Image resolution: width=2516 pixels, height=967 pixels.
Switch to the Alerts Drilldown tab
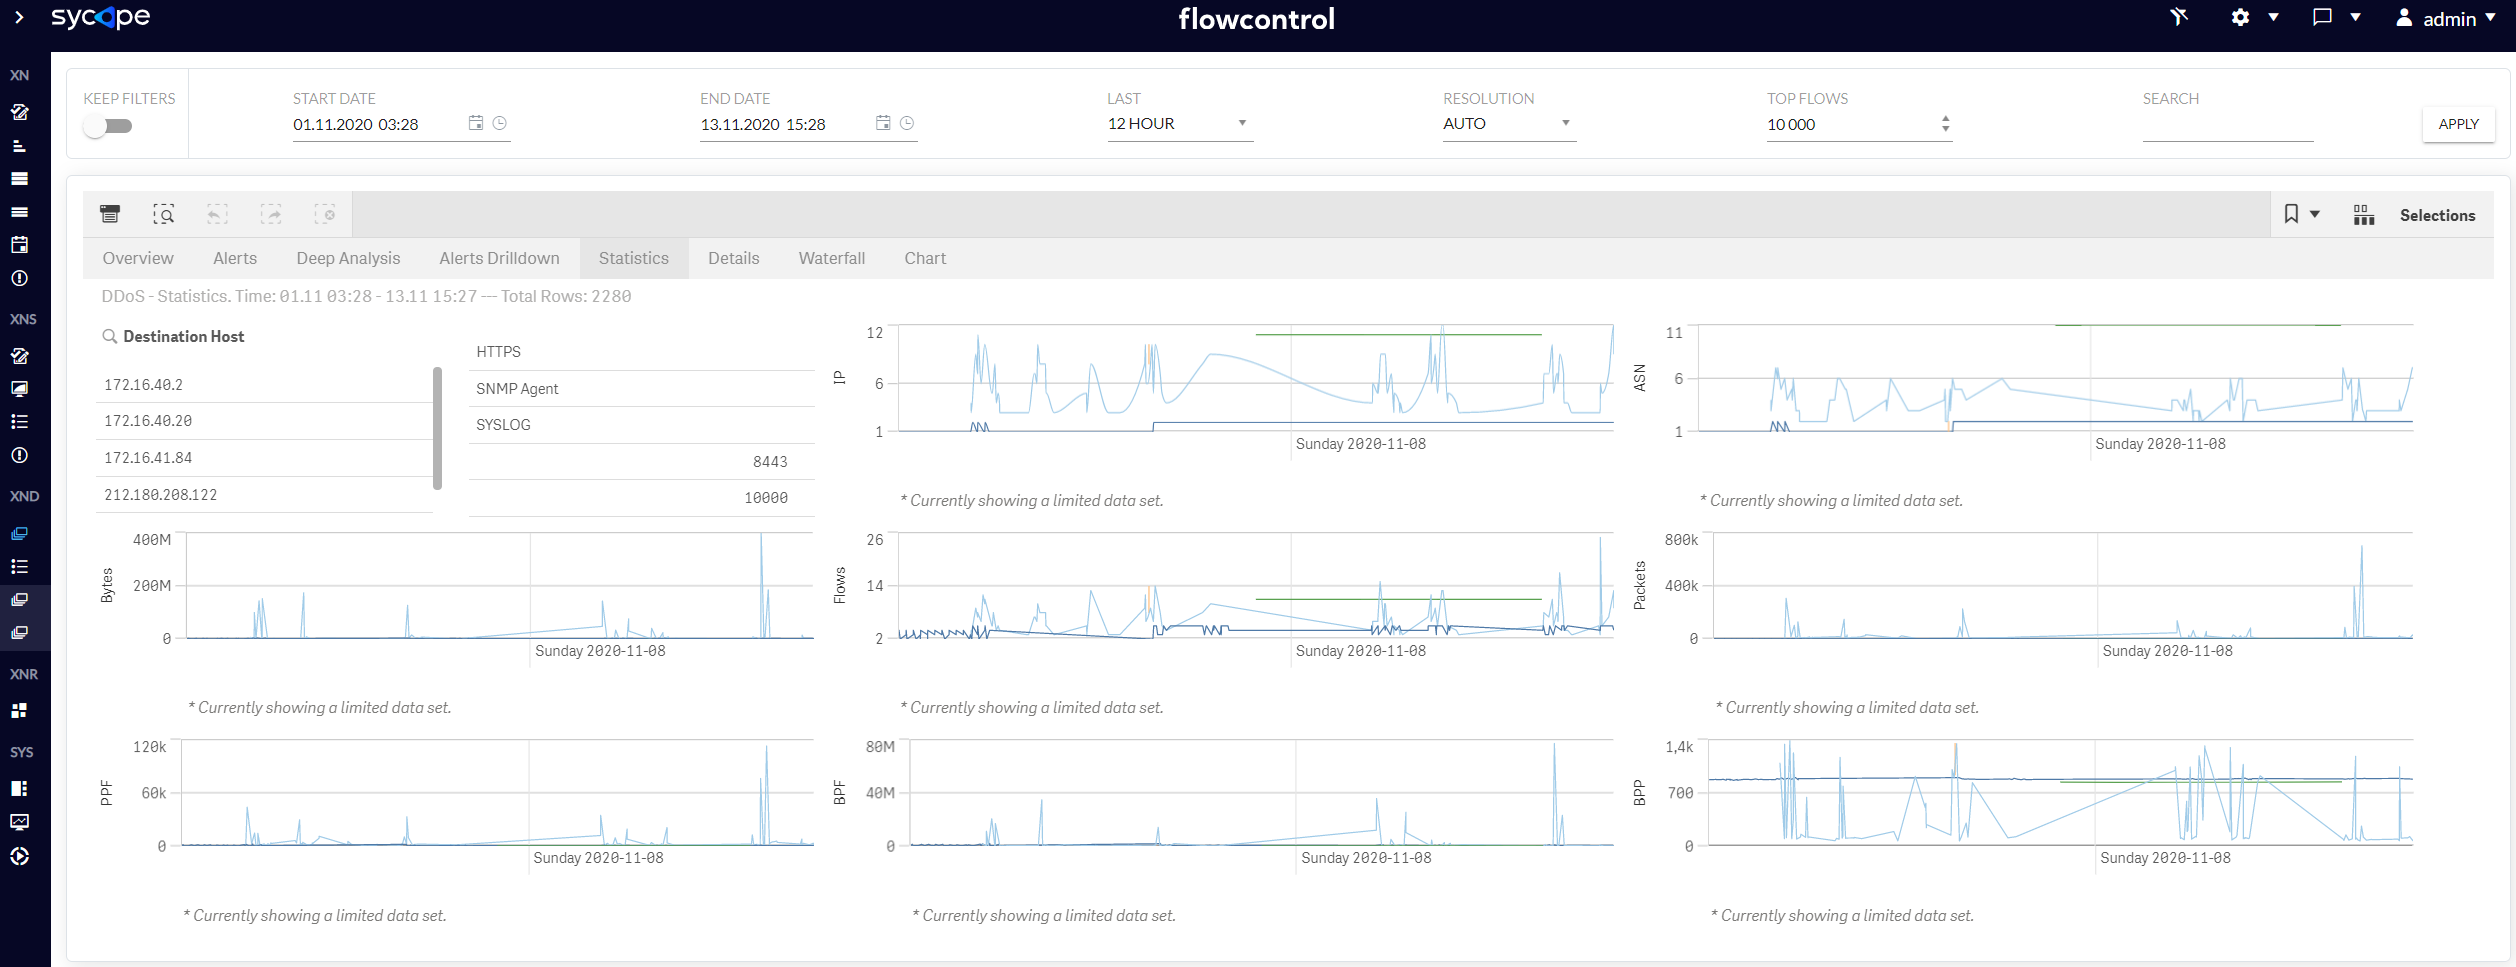[x=499, y=258]
